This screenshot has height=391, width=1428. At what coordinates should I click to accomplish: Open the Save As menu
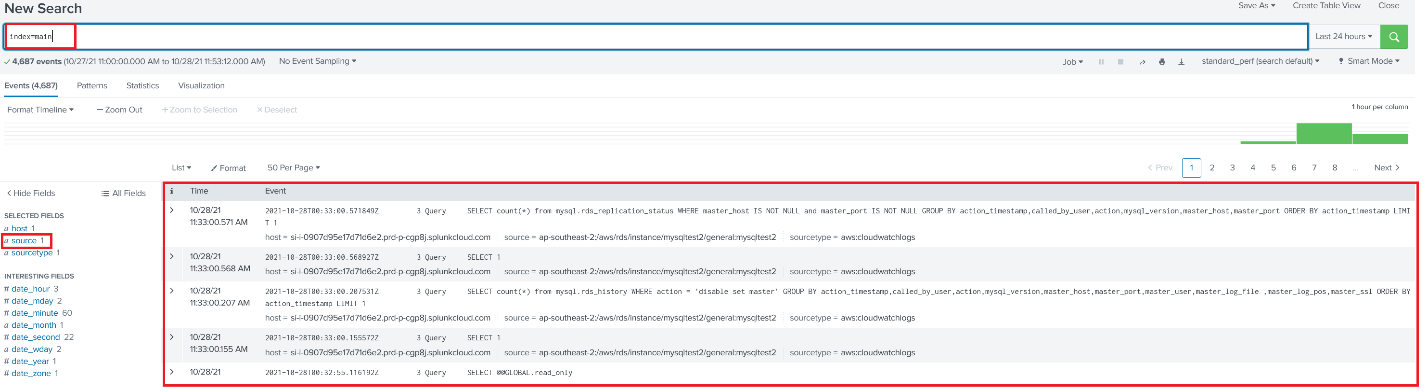pyautogui.click(x=1257, y=5)
